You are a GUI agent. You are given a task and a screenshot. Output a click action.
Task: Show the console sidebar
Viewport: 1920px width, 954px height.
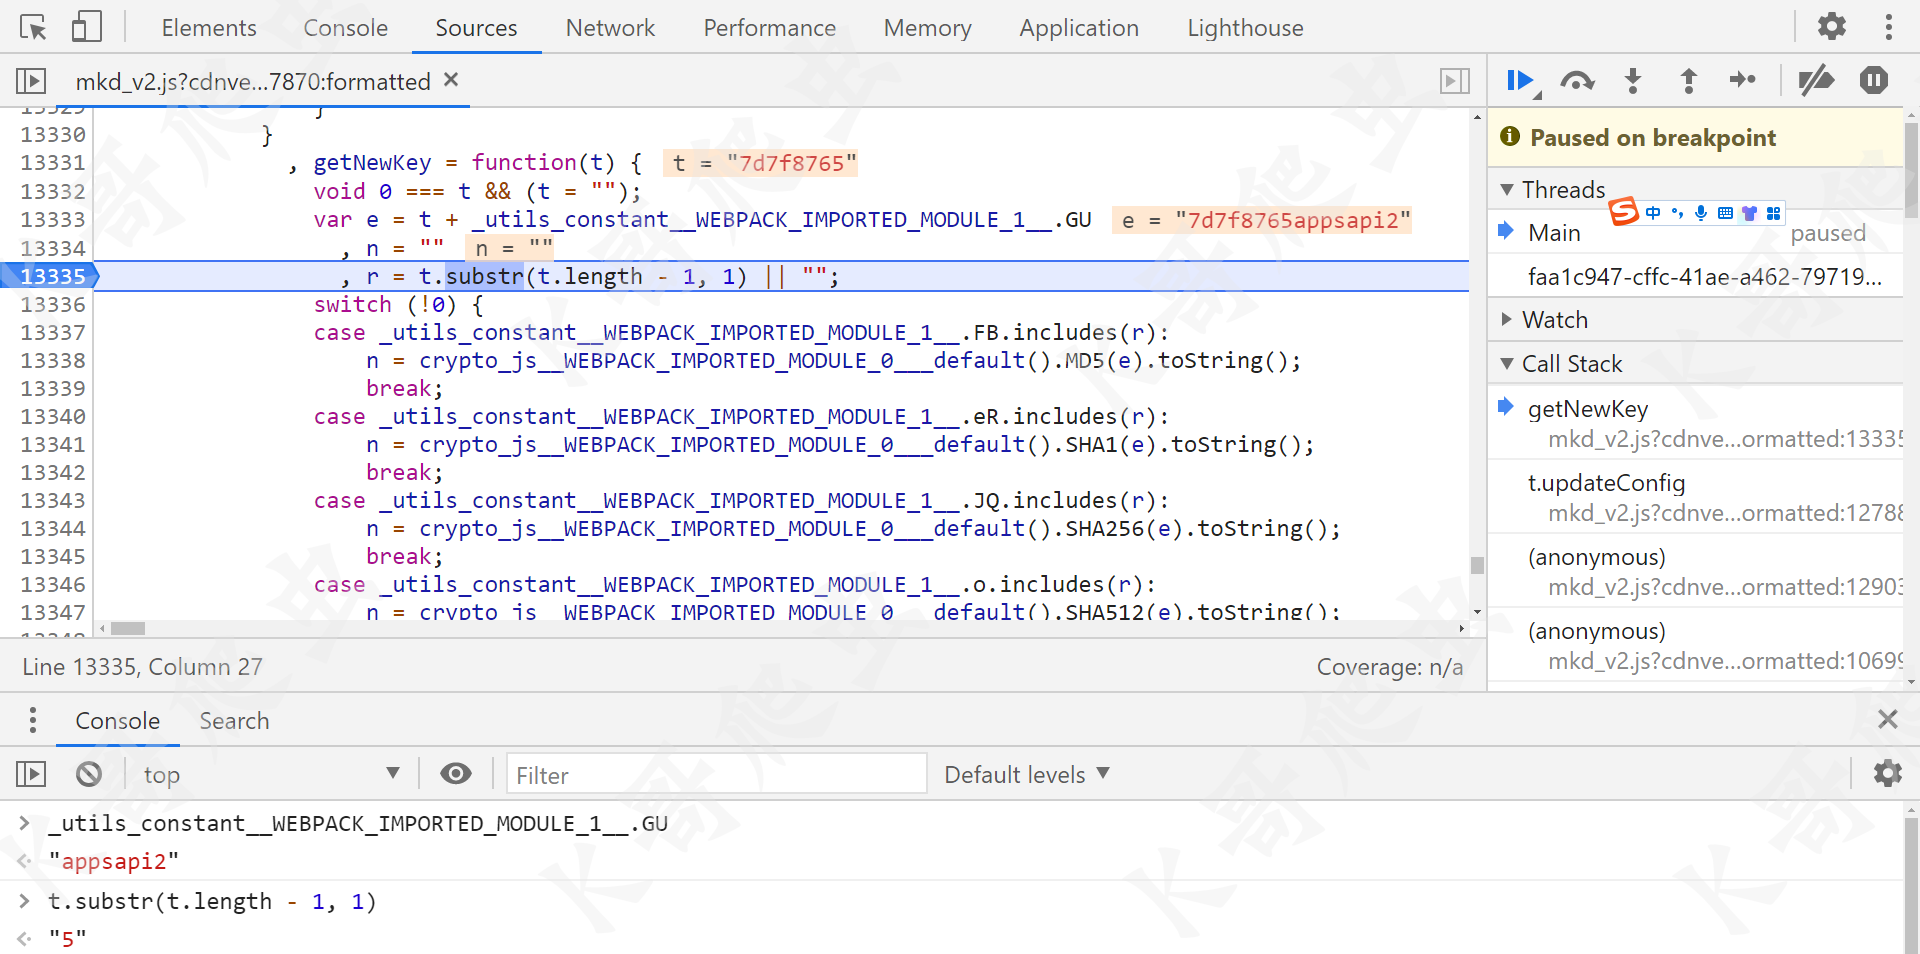(x=31, y=774)
